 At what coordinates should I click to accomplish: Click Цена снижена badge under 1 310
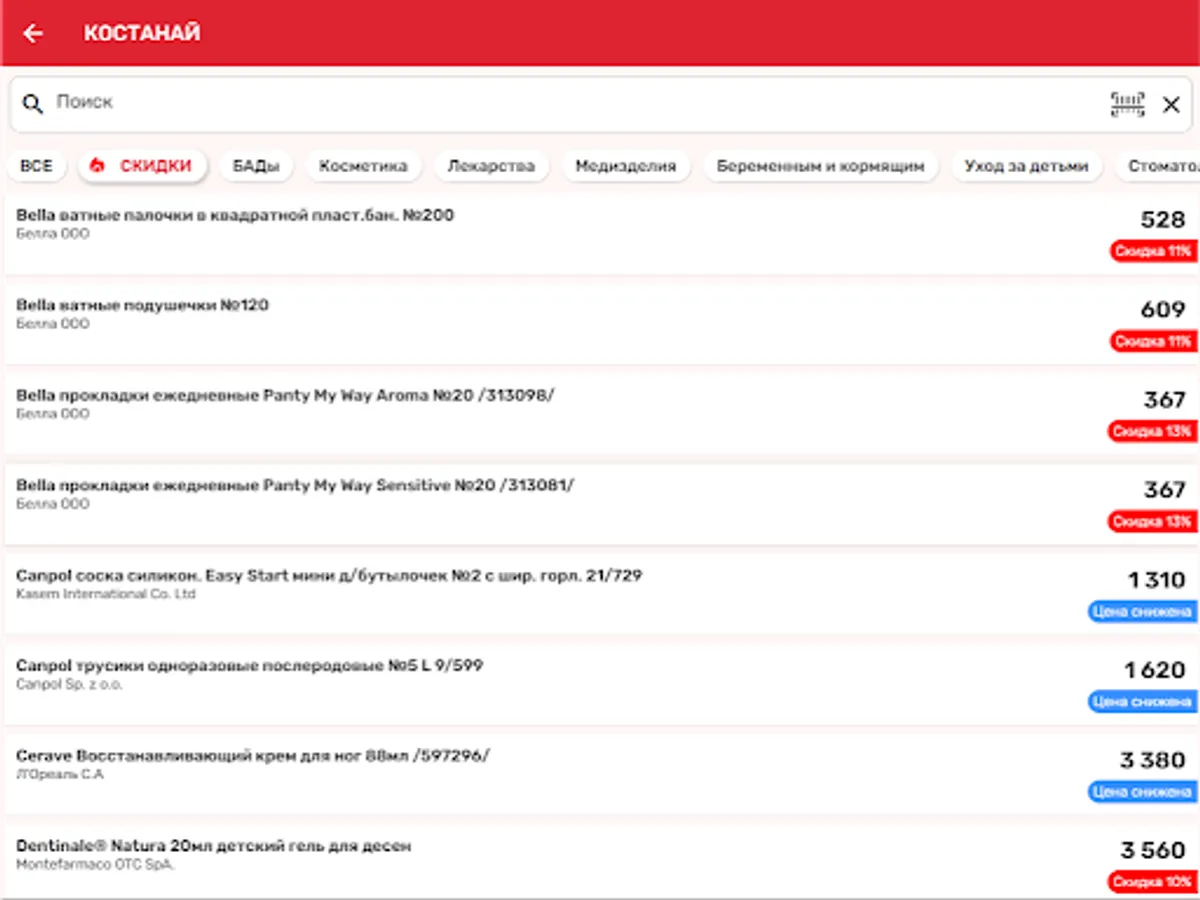(x=1143, y=611)
